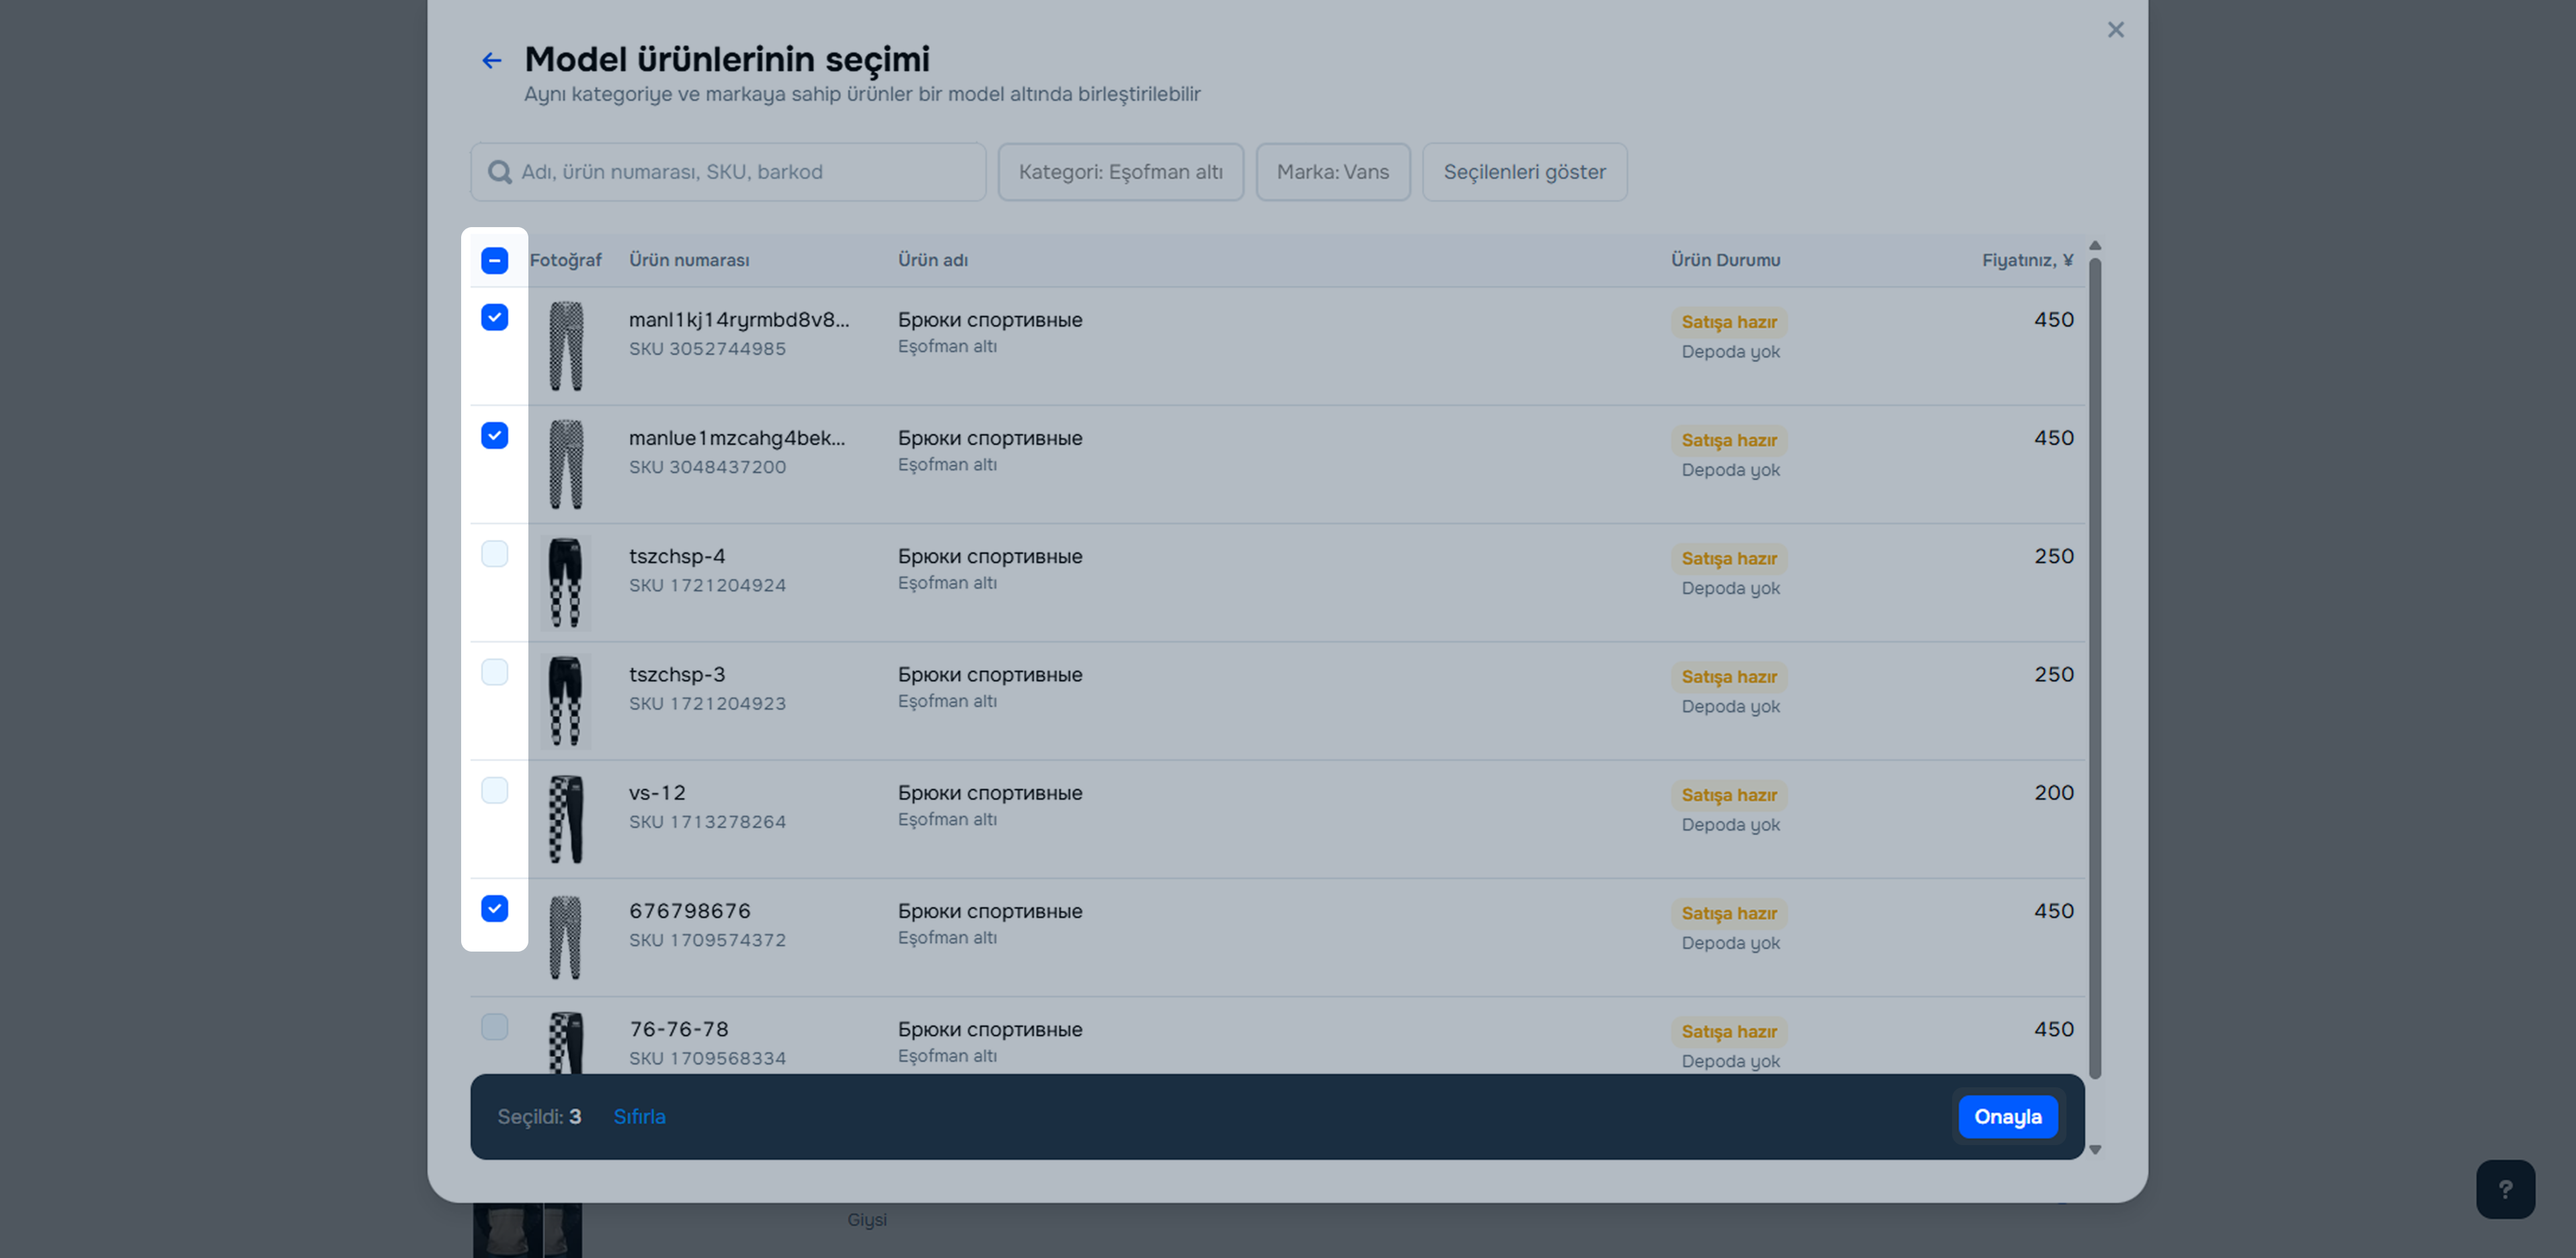2576x1258 pixels.
Task: Select the vs-12 product checkbox
Action: pos(494,790)
